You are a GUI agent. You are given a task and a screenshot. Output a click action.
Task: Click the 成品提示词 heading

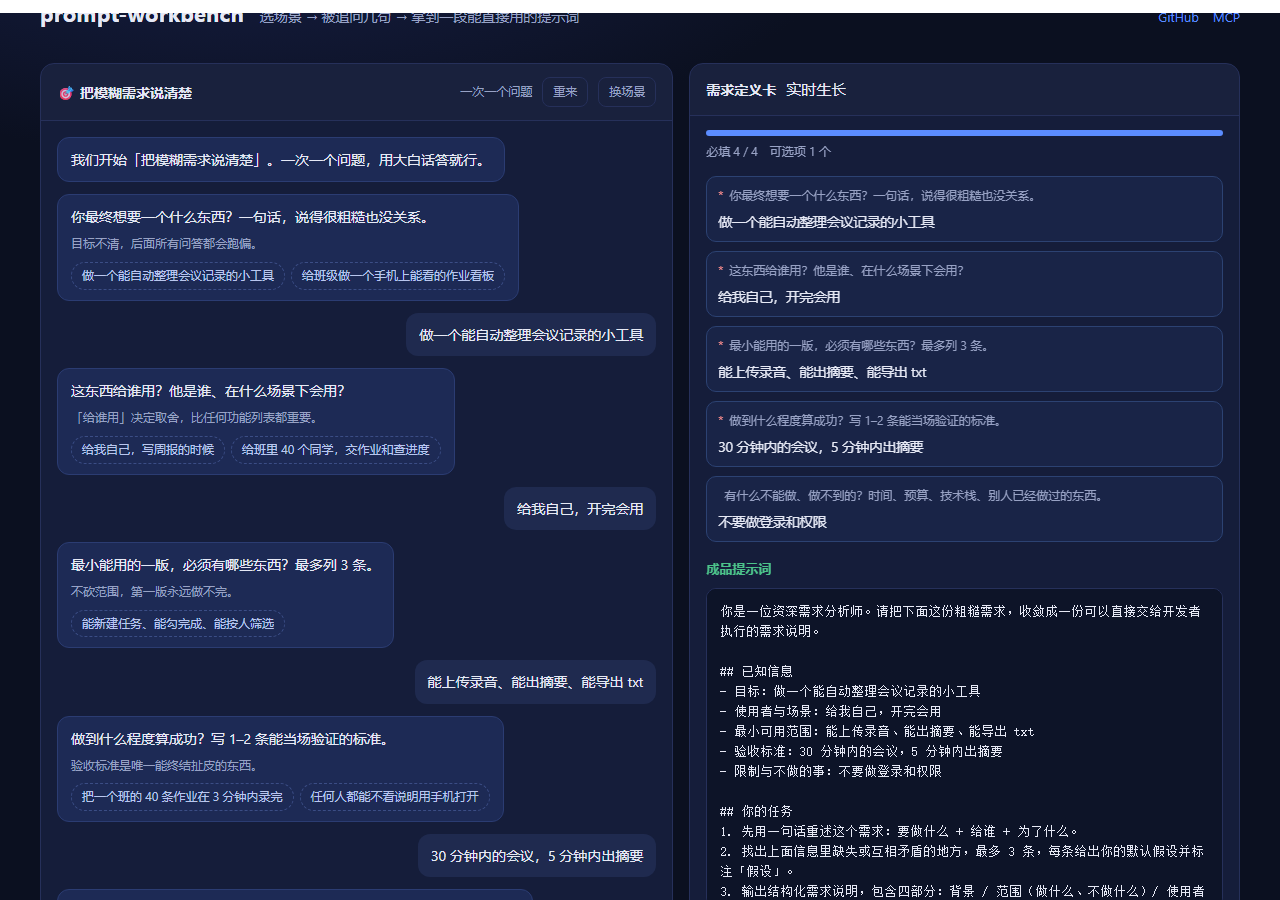click(x=738, y=569)
